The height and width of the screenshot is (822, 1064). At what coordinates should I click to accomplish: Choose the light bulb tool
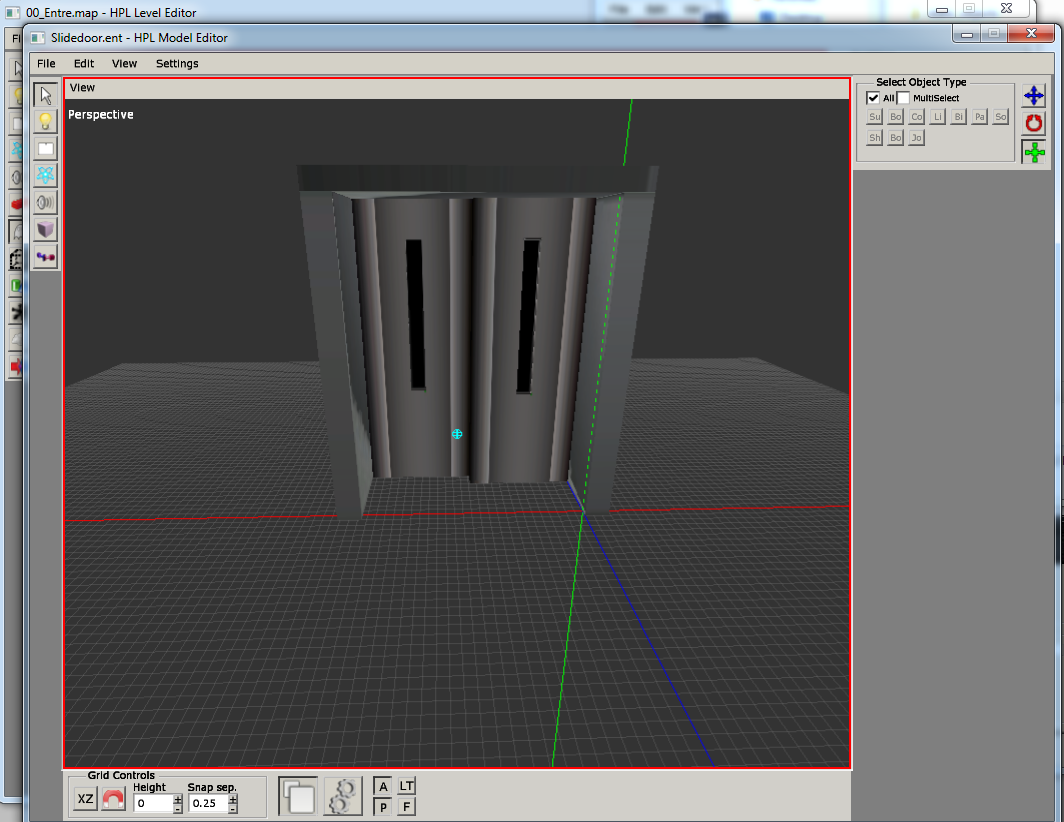pyautogui.click(x=45, y=122)
